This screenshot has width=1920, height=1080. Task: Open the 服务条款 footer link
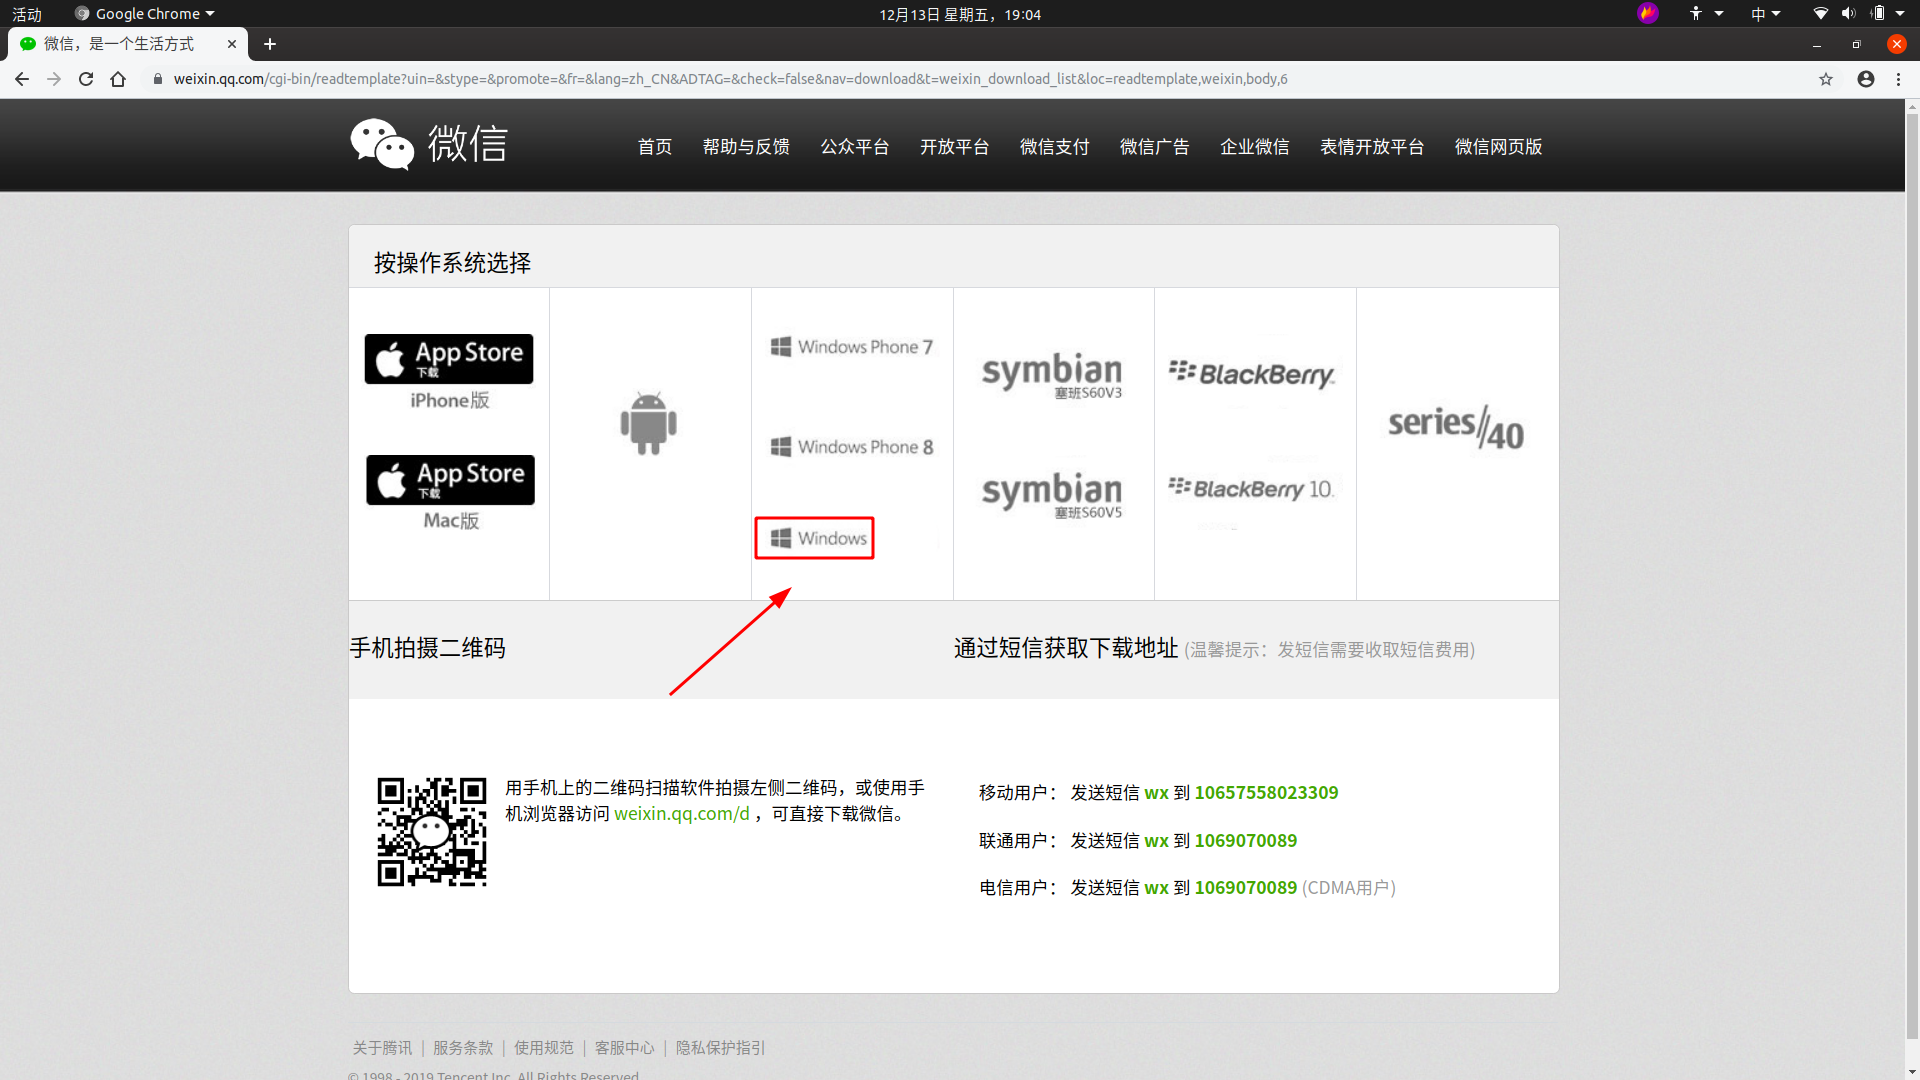463,1048
